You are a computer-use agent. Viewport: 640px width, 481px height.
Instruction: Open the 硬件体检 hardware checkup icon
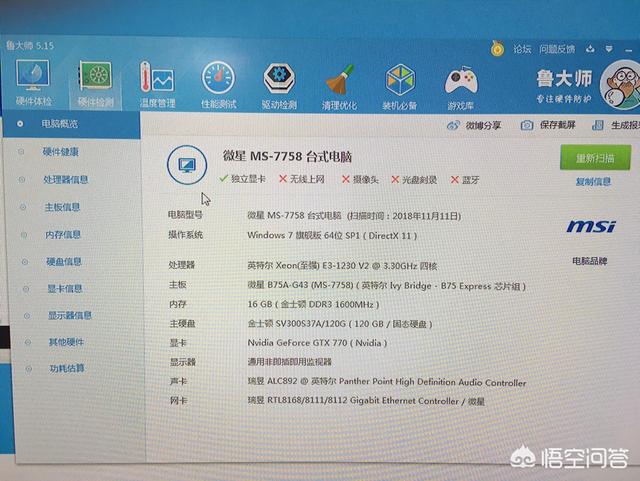(33, 83)
